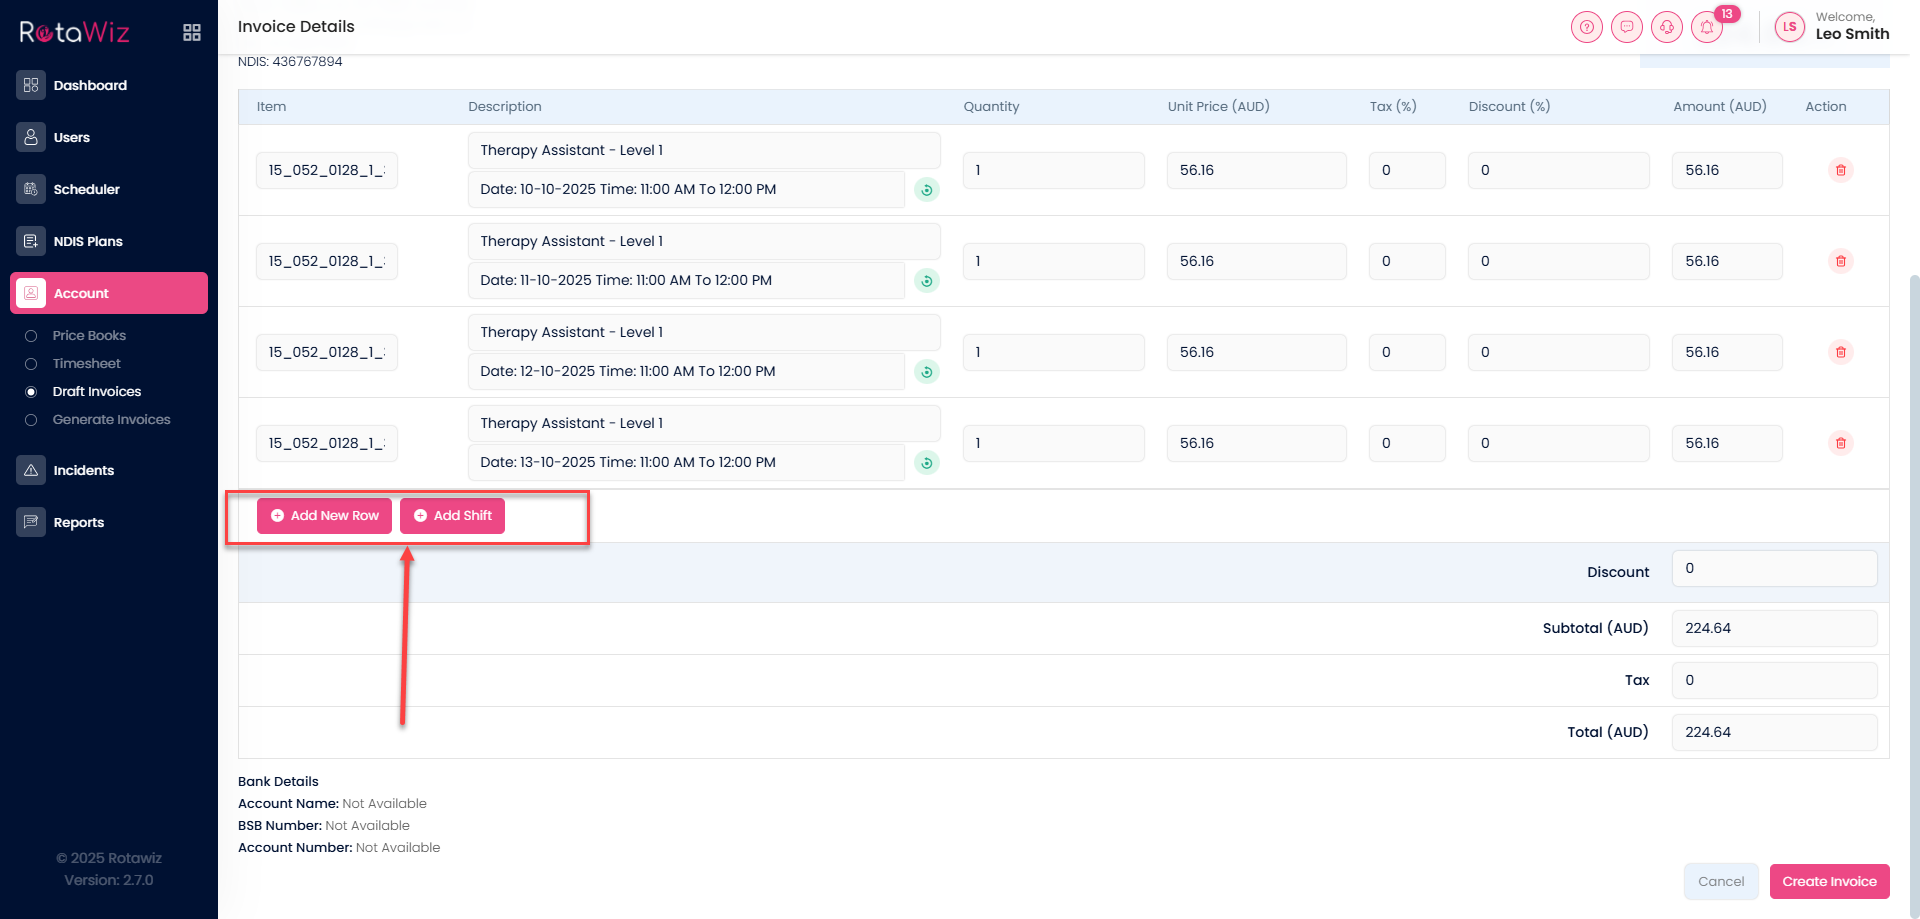Click the notification bell icon
1920x919 pixels.
pos(1706,27)
